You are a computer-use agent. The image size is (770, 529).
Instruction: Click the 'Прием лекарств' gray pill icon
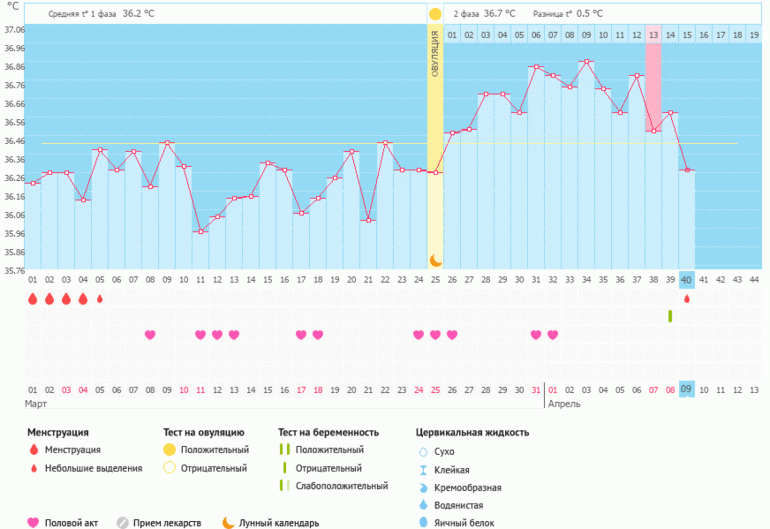122,522
